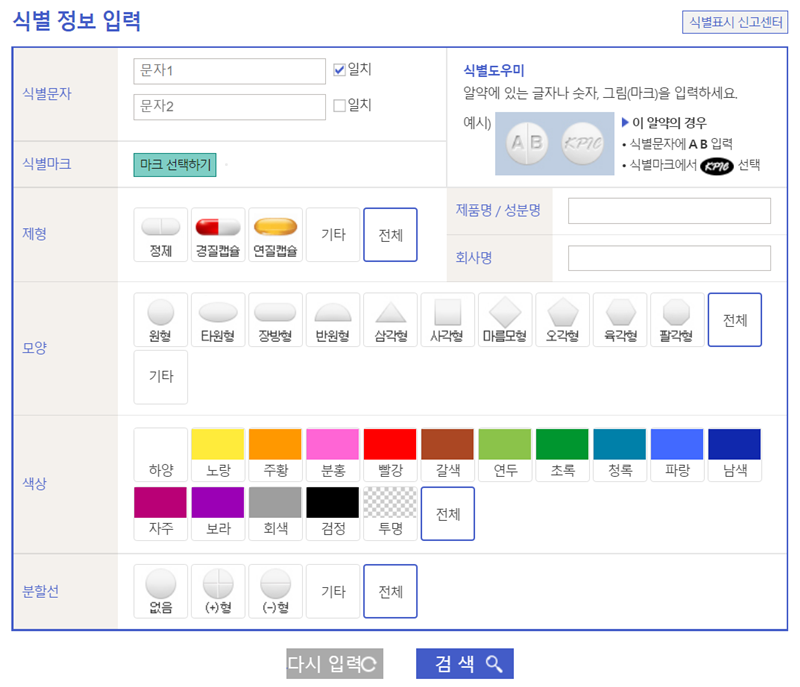Choose the 검정 black color swatch
The height and width of the screenshot is (687, 800).
[x=333, y=514]
